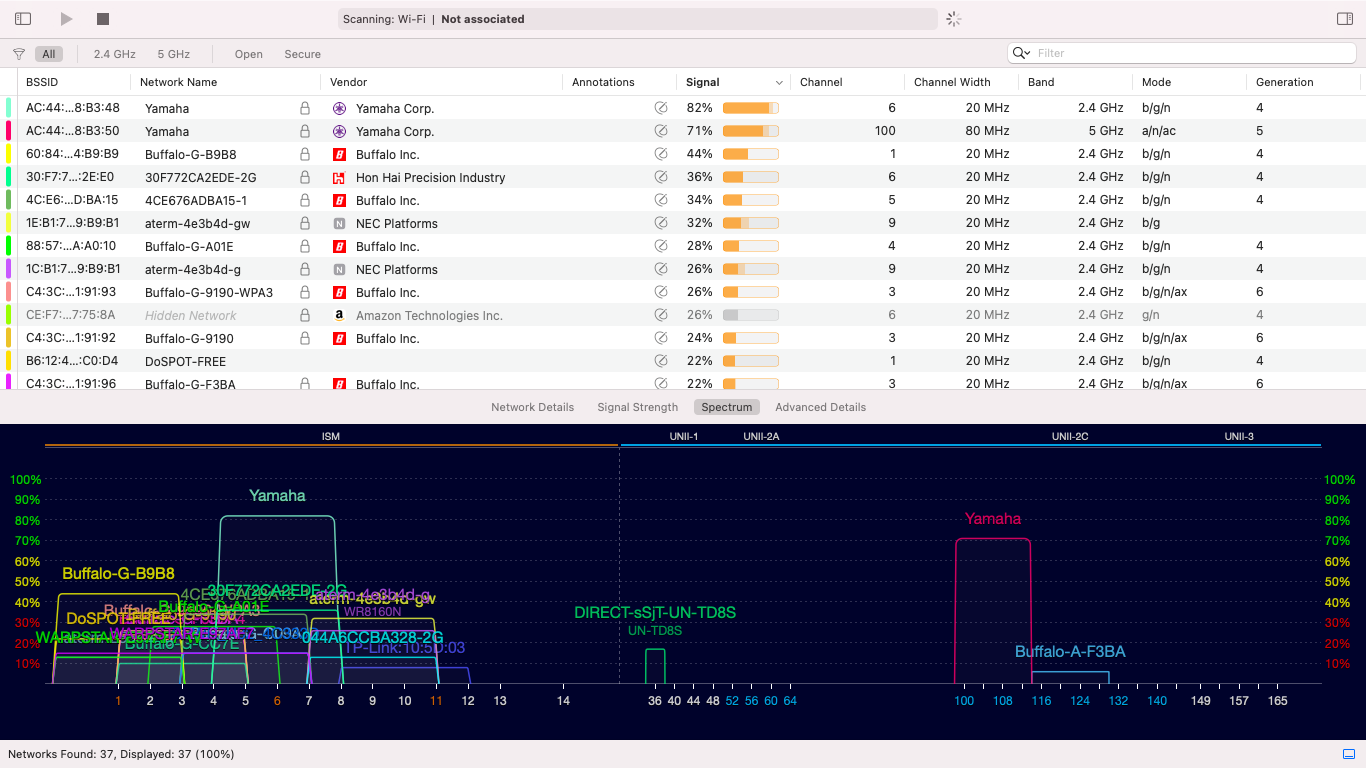1366x768 pixels.
Task: Show only Secure networks
Action: pyautogui.click(x=302, y=54)
